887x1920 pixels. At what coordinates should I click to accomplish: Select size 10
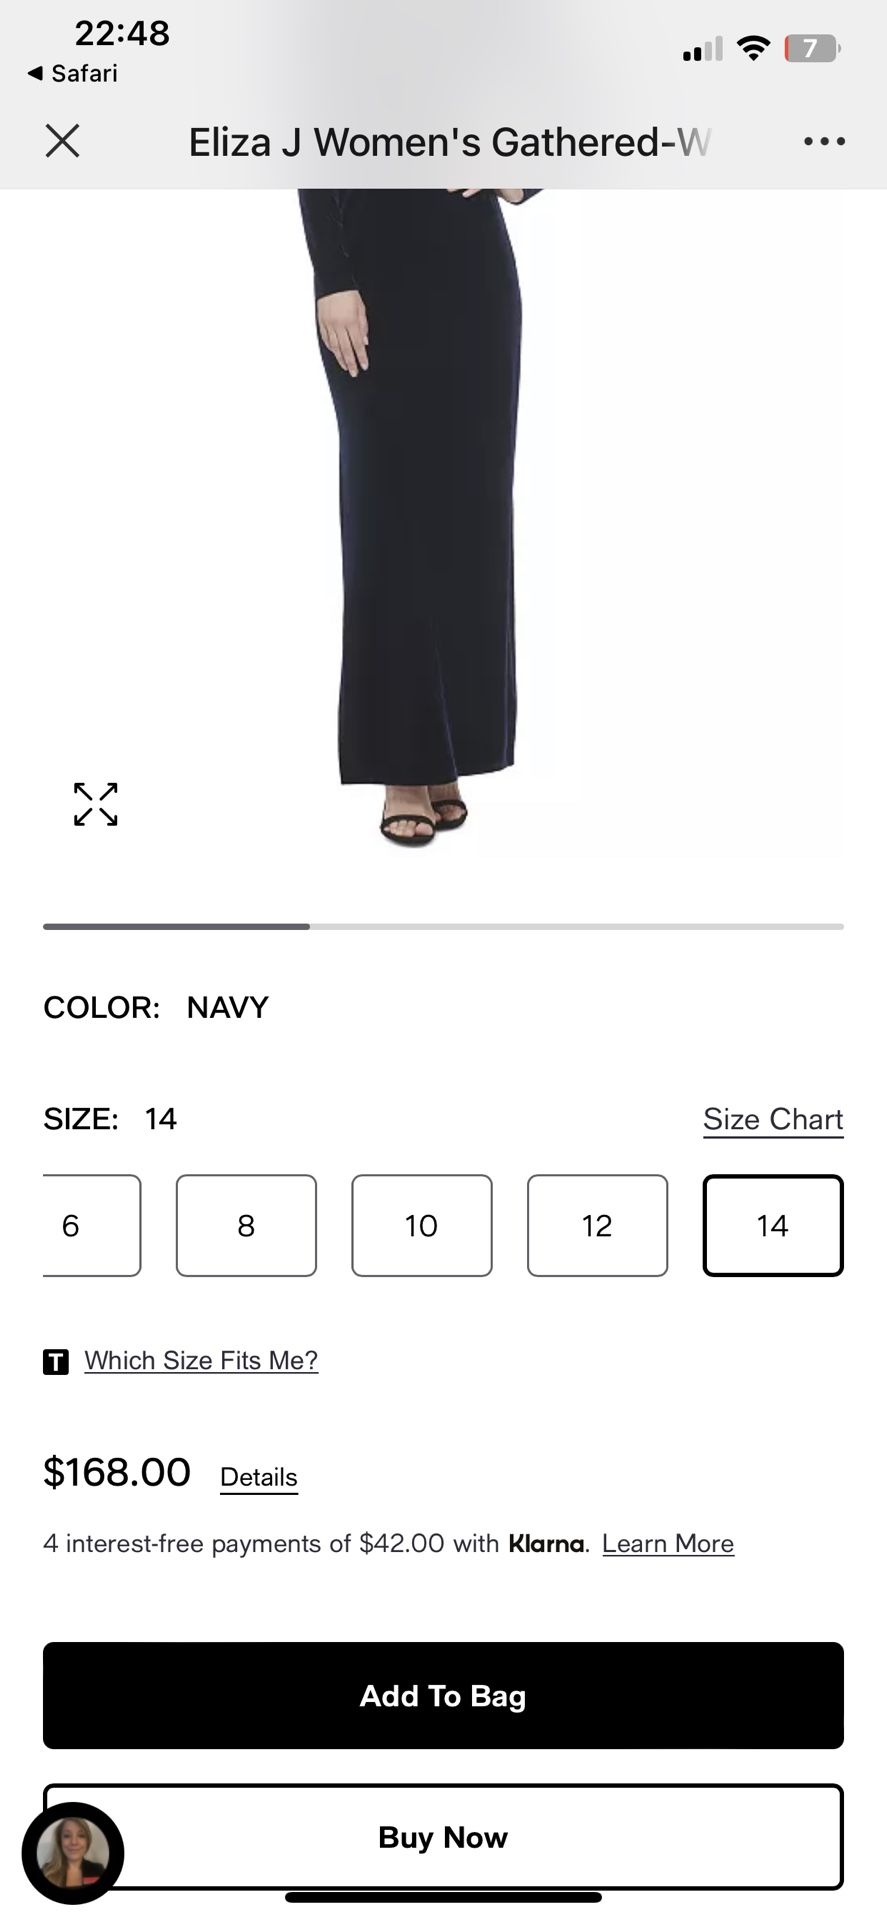[422, 1225]
